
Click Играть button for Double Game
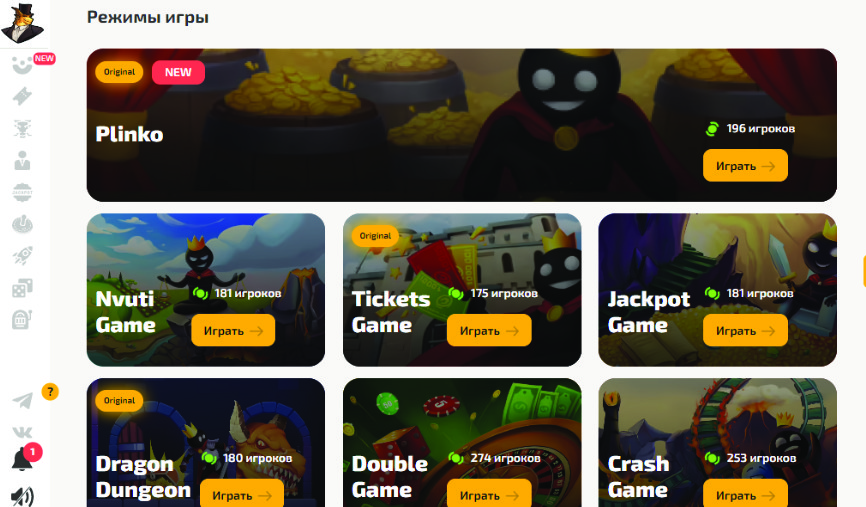(489, 494)
